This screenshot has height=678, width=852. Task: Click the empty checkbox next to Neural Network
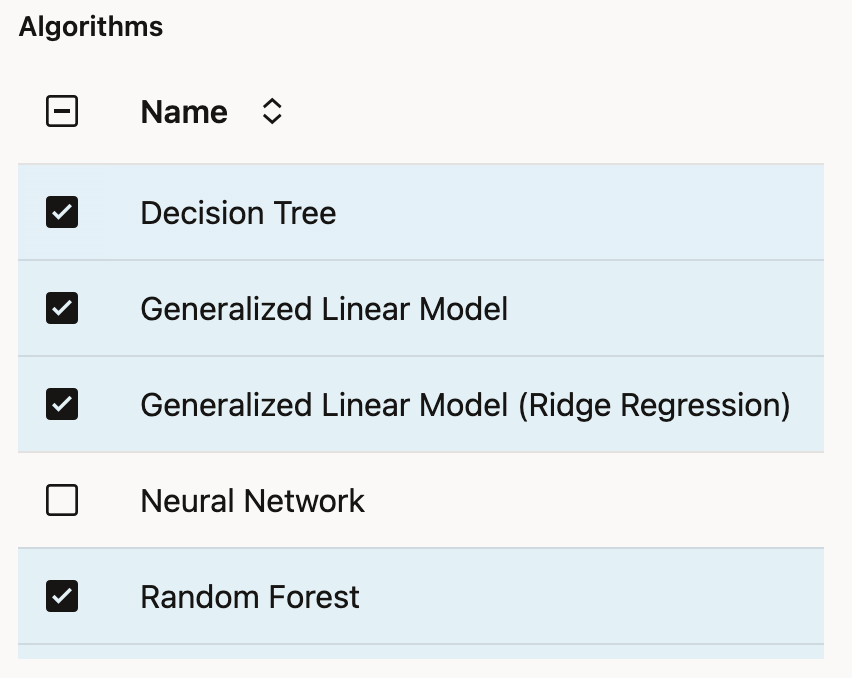[61, 500]
